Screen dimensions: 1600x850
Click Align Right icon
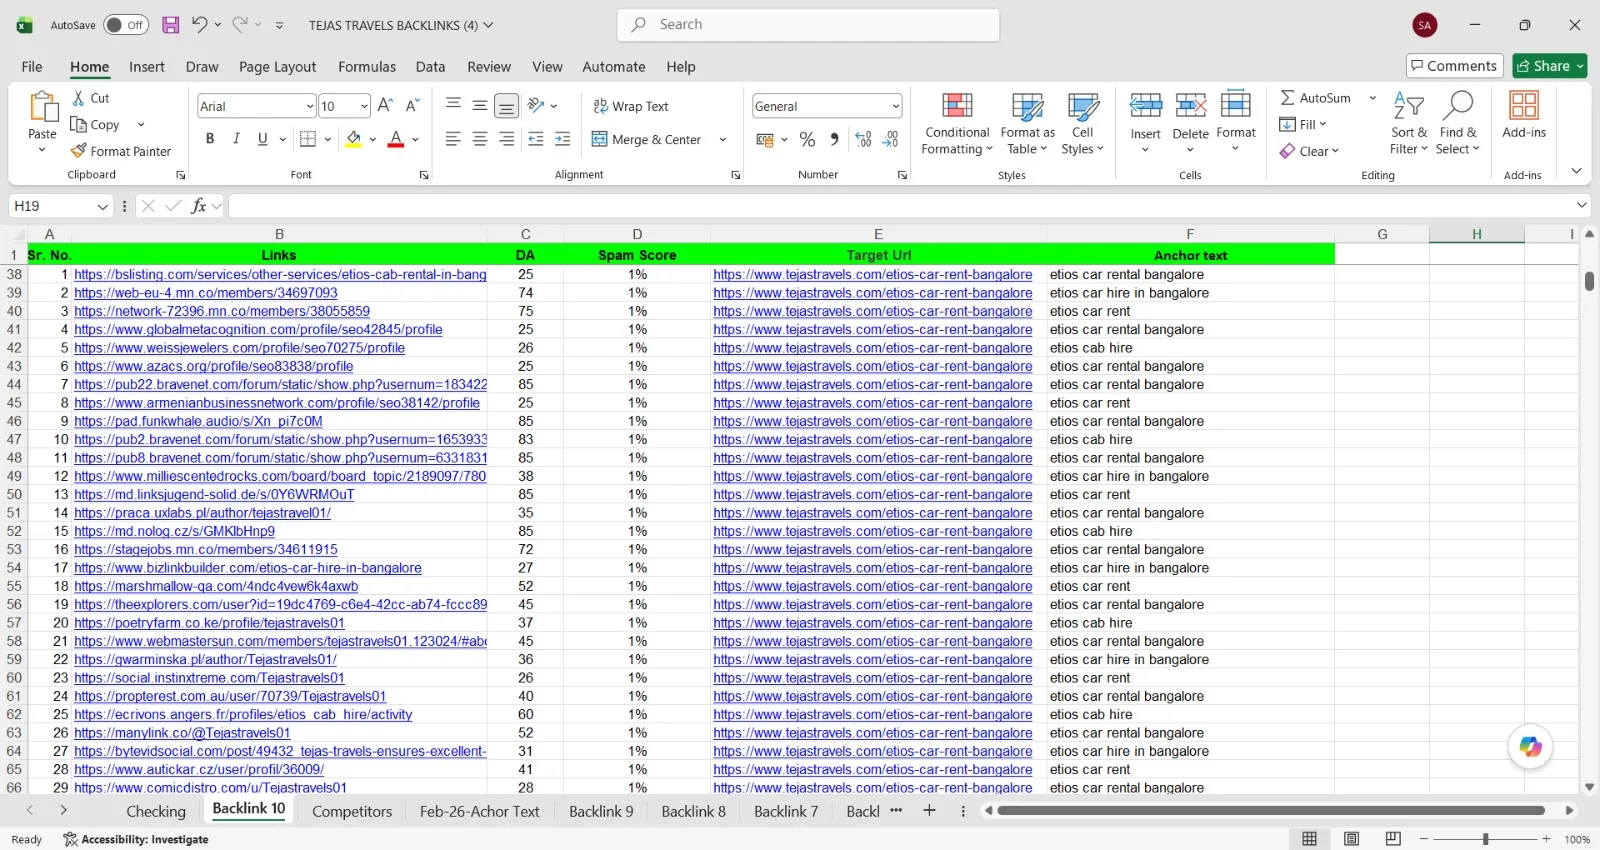click(x=507, y=139)
